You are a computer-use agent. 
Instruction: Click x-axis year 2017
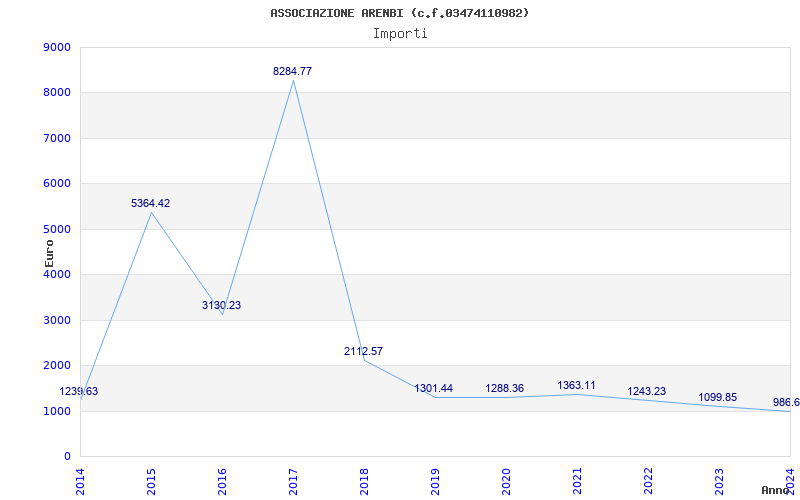pyautogui.click(x=293, y=482)
